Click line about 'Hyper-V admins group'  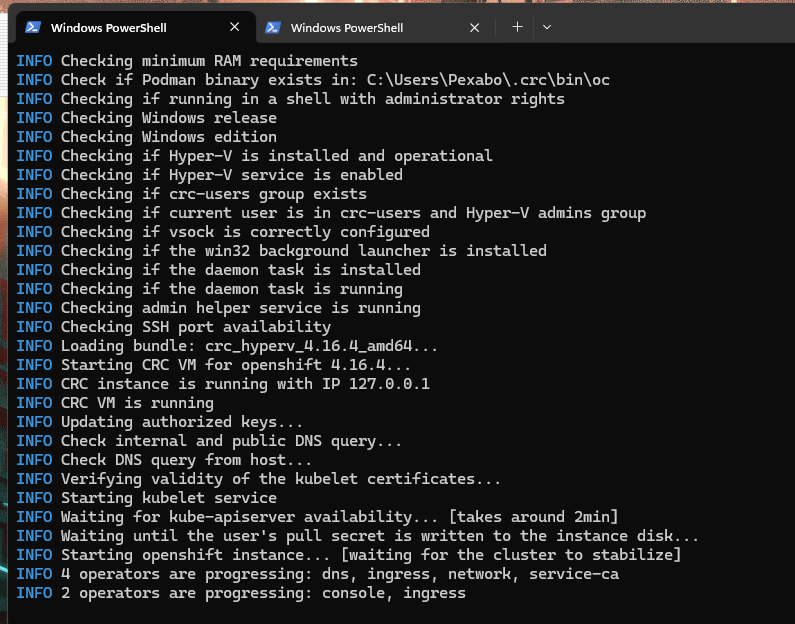click(331, 213)
